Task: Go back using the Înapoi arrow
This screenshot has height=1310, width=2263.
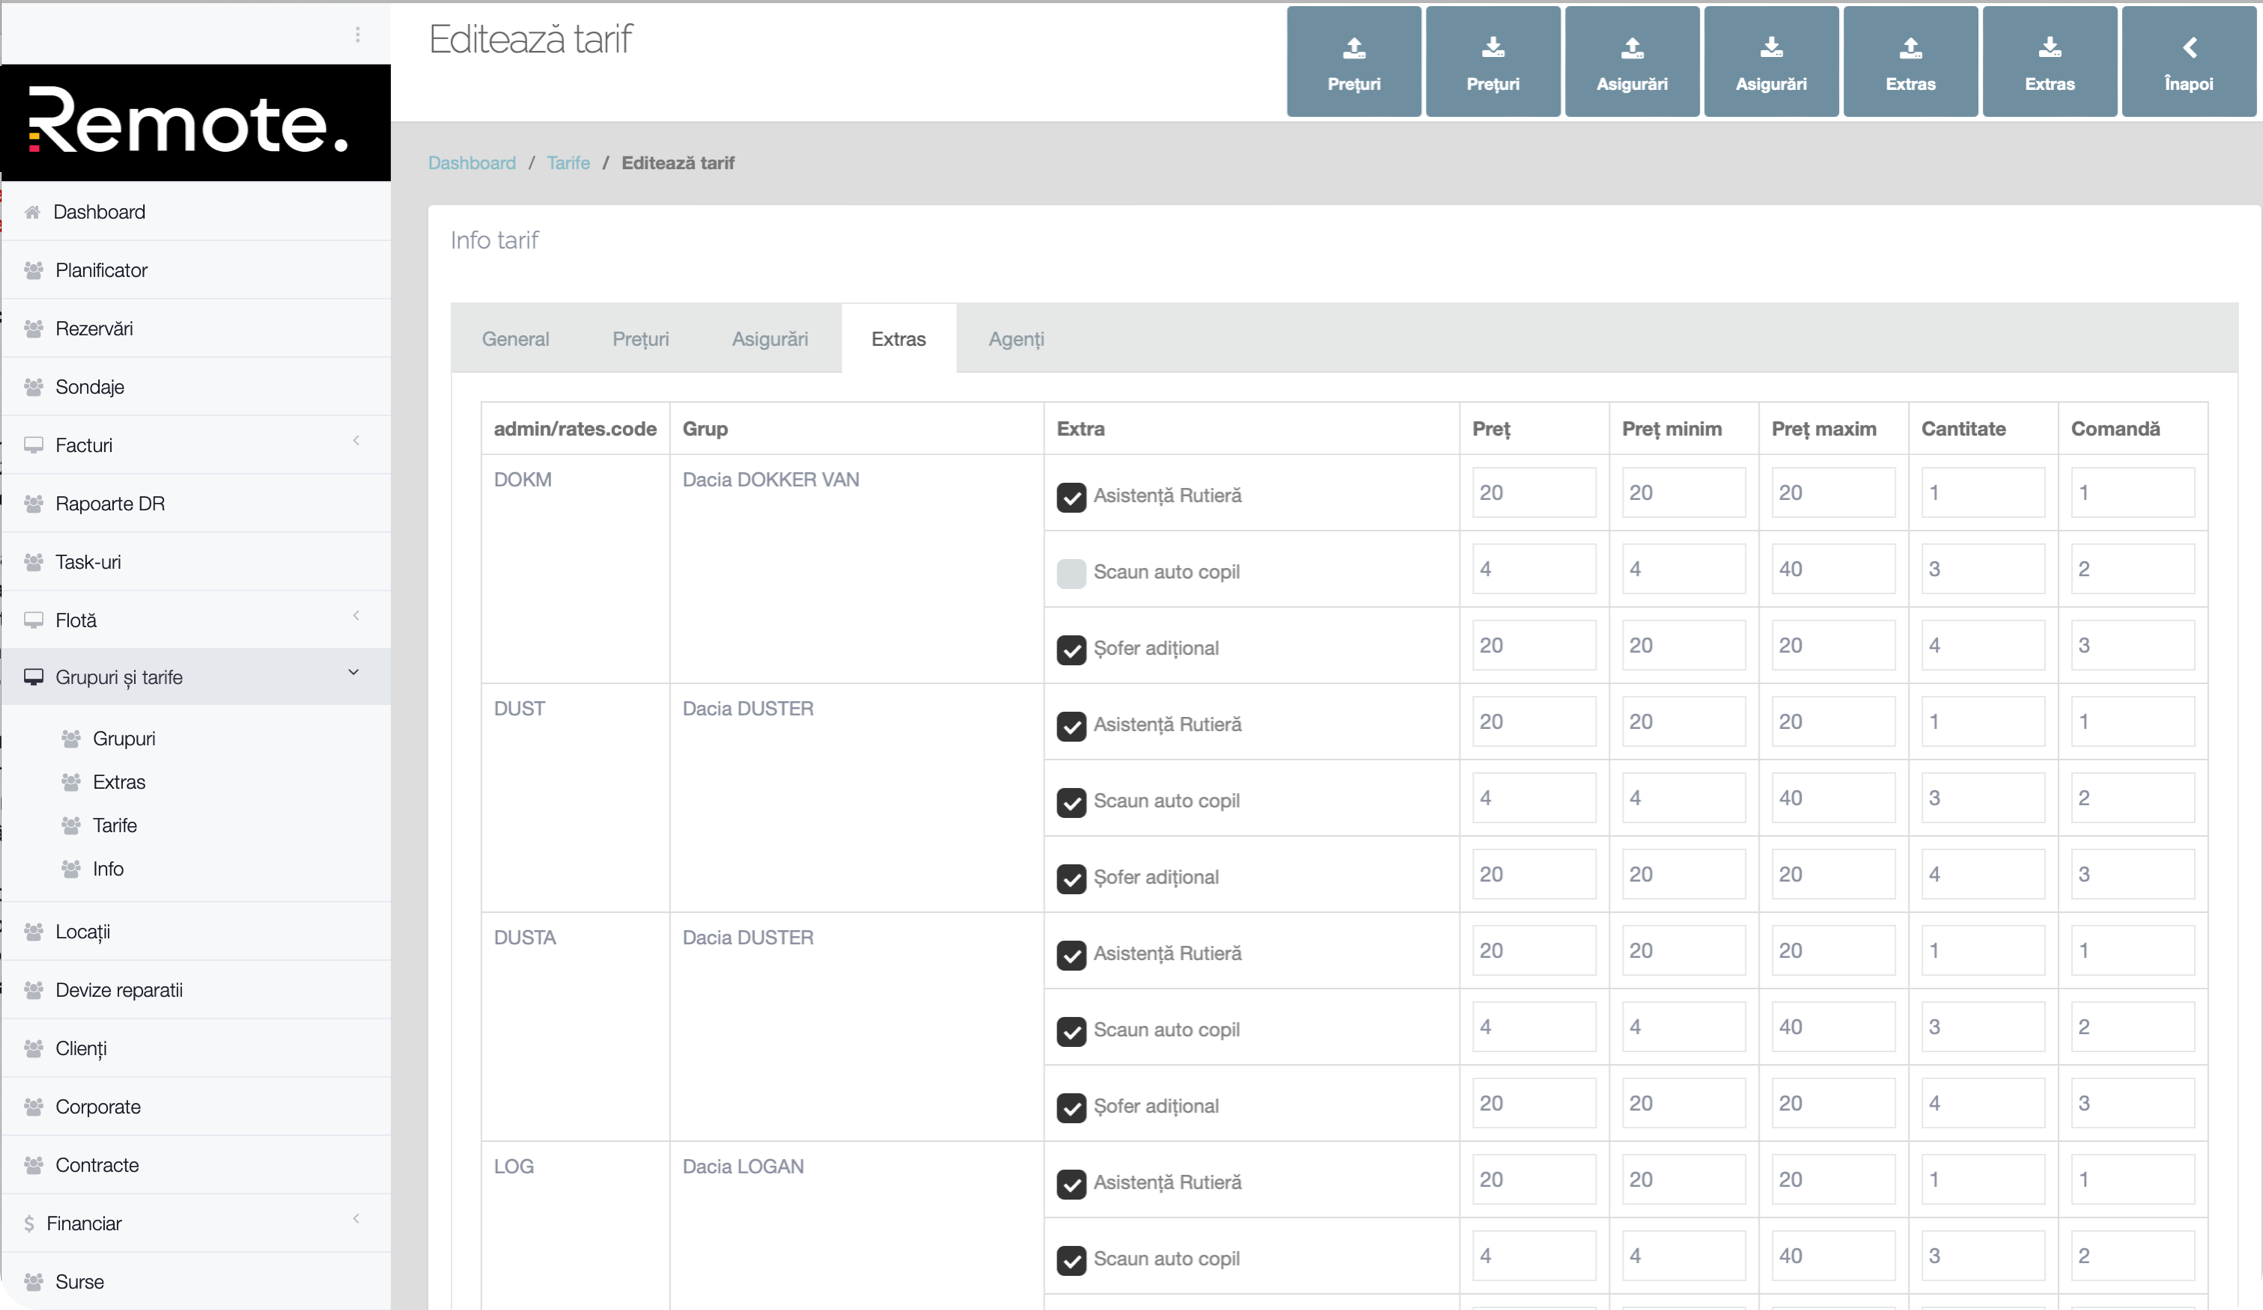Action: 2188,62
